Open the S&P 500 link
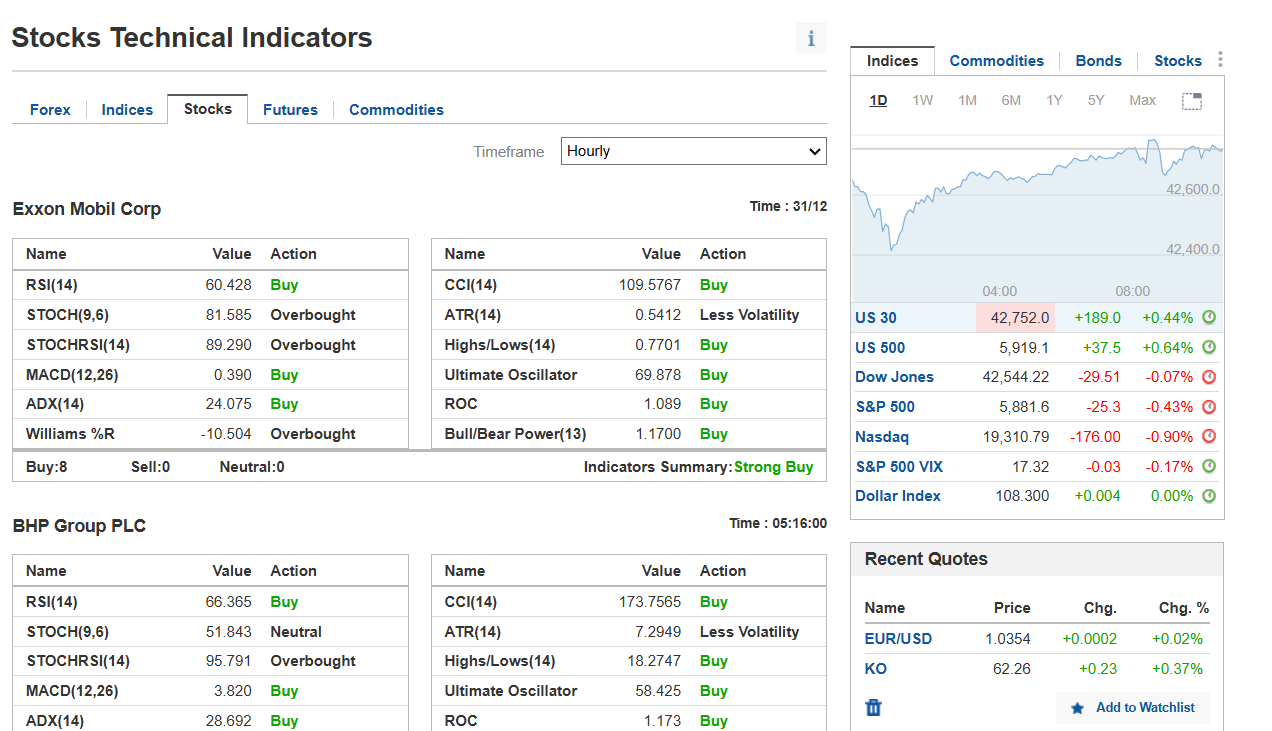Screen dimensions: 1272x731 pyautogui.click(x=885, y=407)
